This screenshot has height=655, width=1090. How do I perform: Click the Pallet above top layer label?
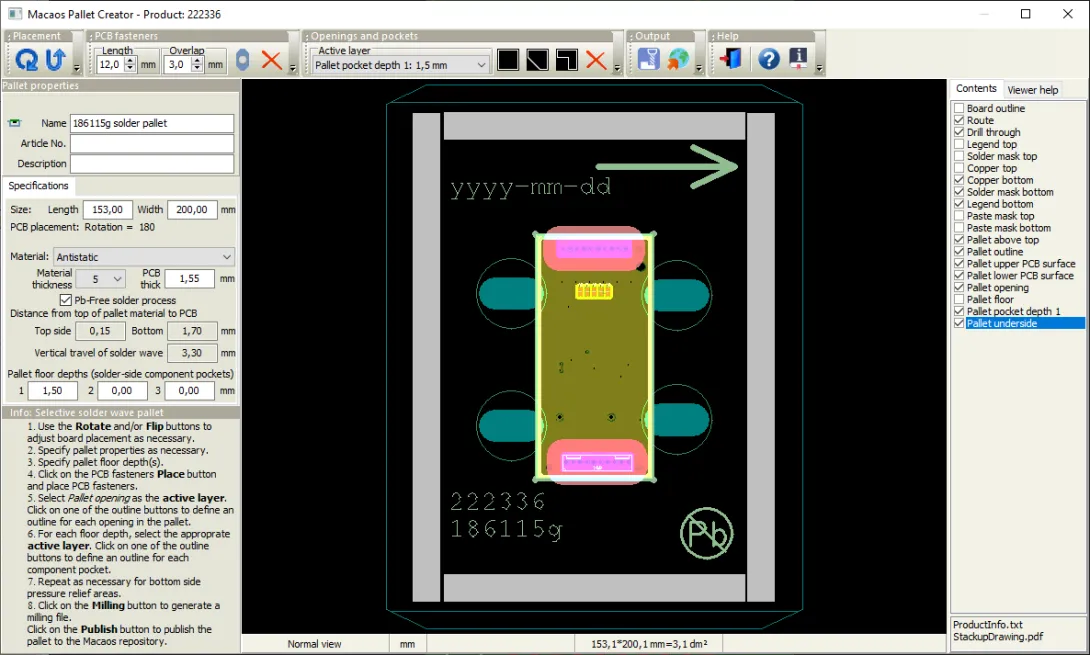(x=1002, y=240)
